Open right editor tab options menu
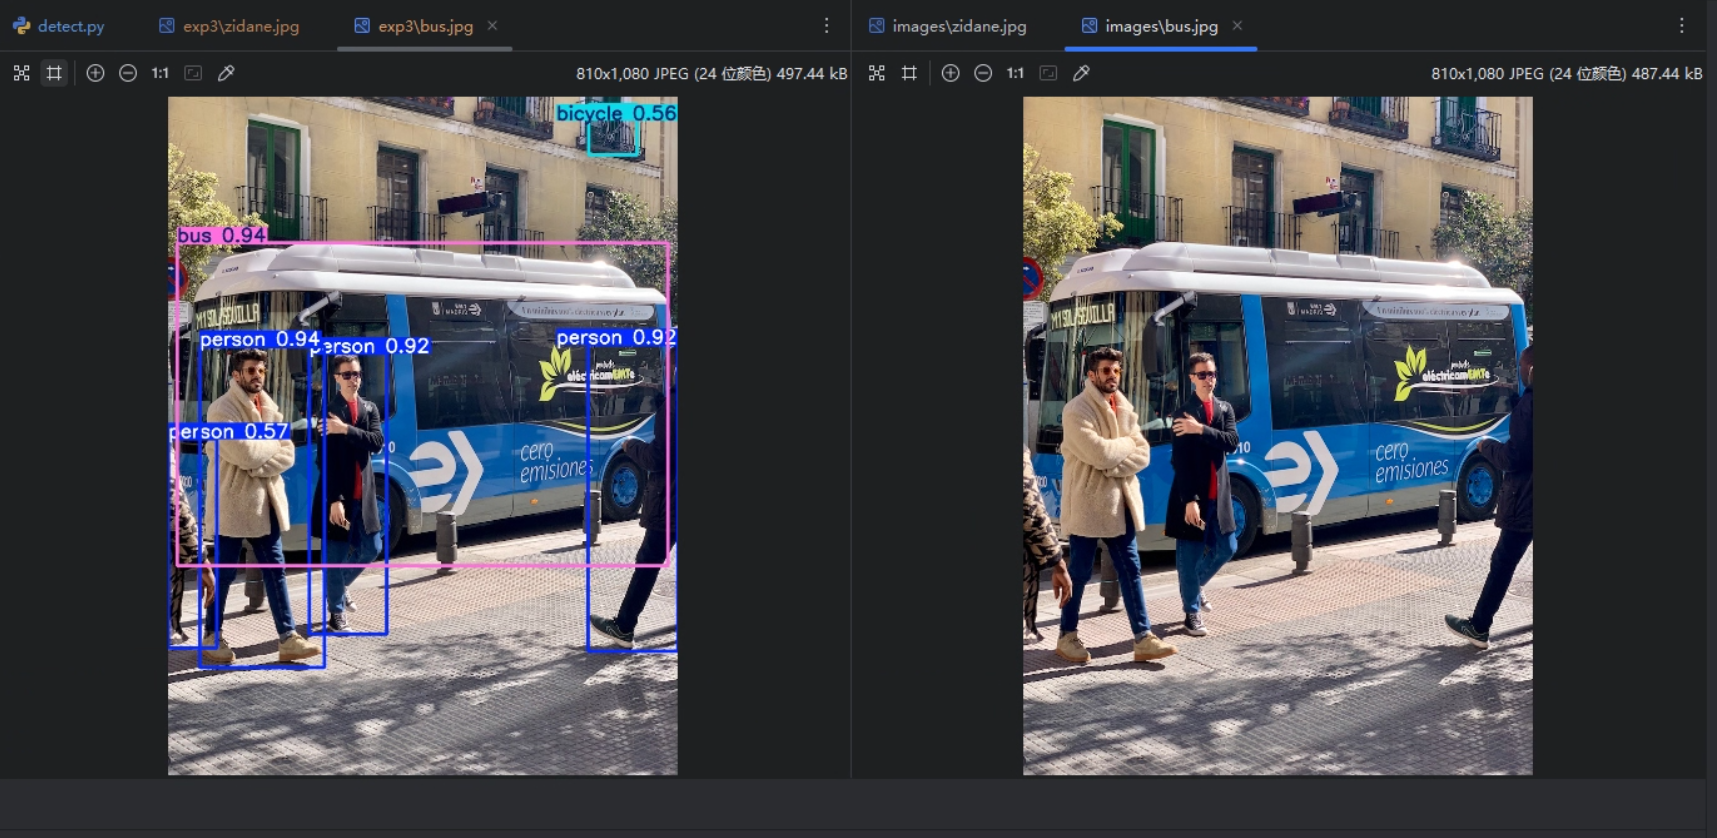Screen dimensions: 1717x838 click(1681, 26)
